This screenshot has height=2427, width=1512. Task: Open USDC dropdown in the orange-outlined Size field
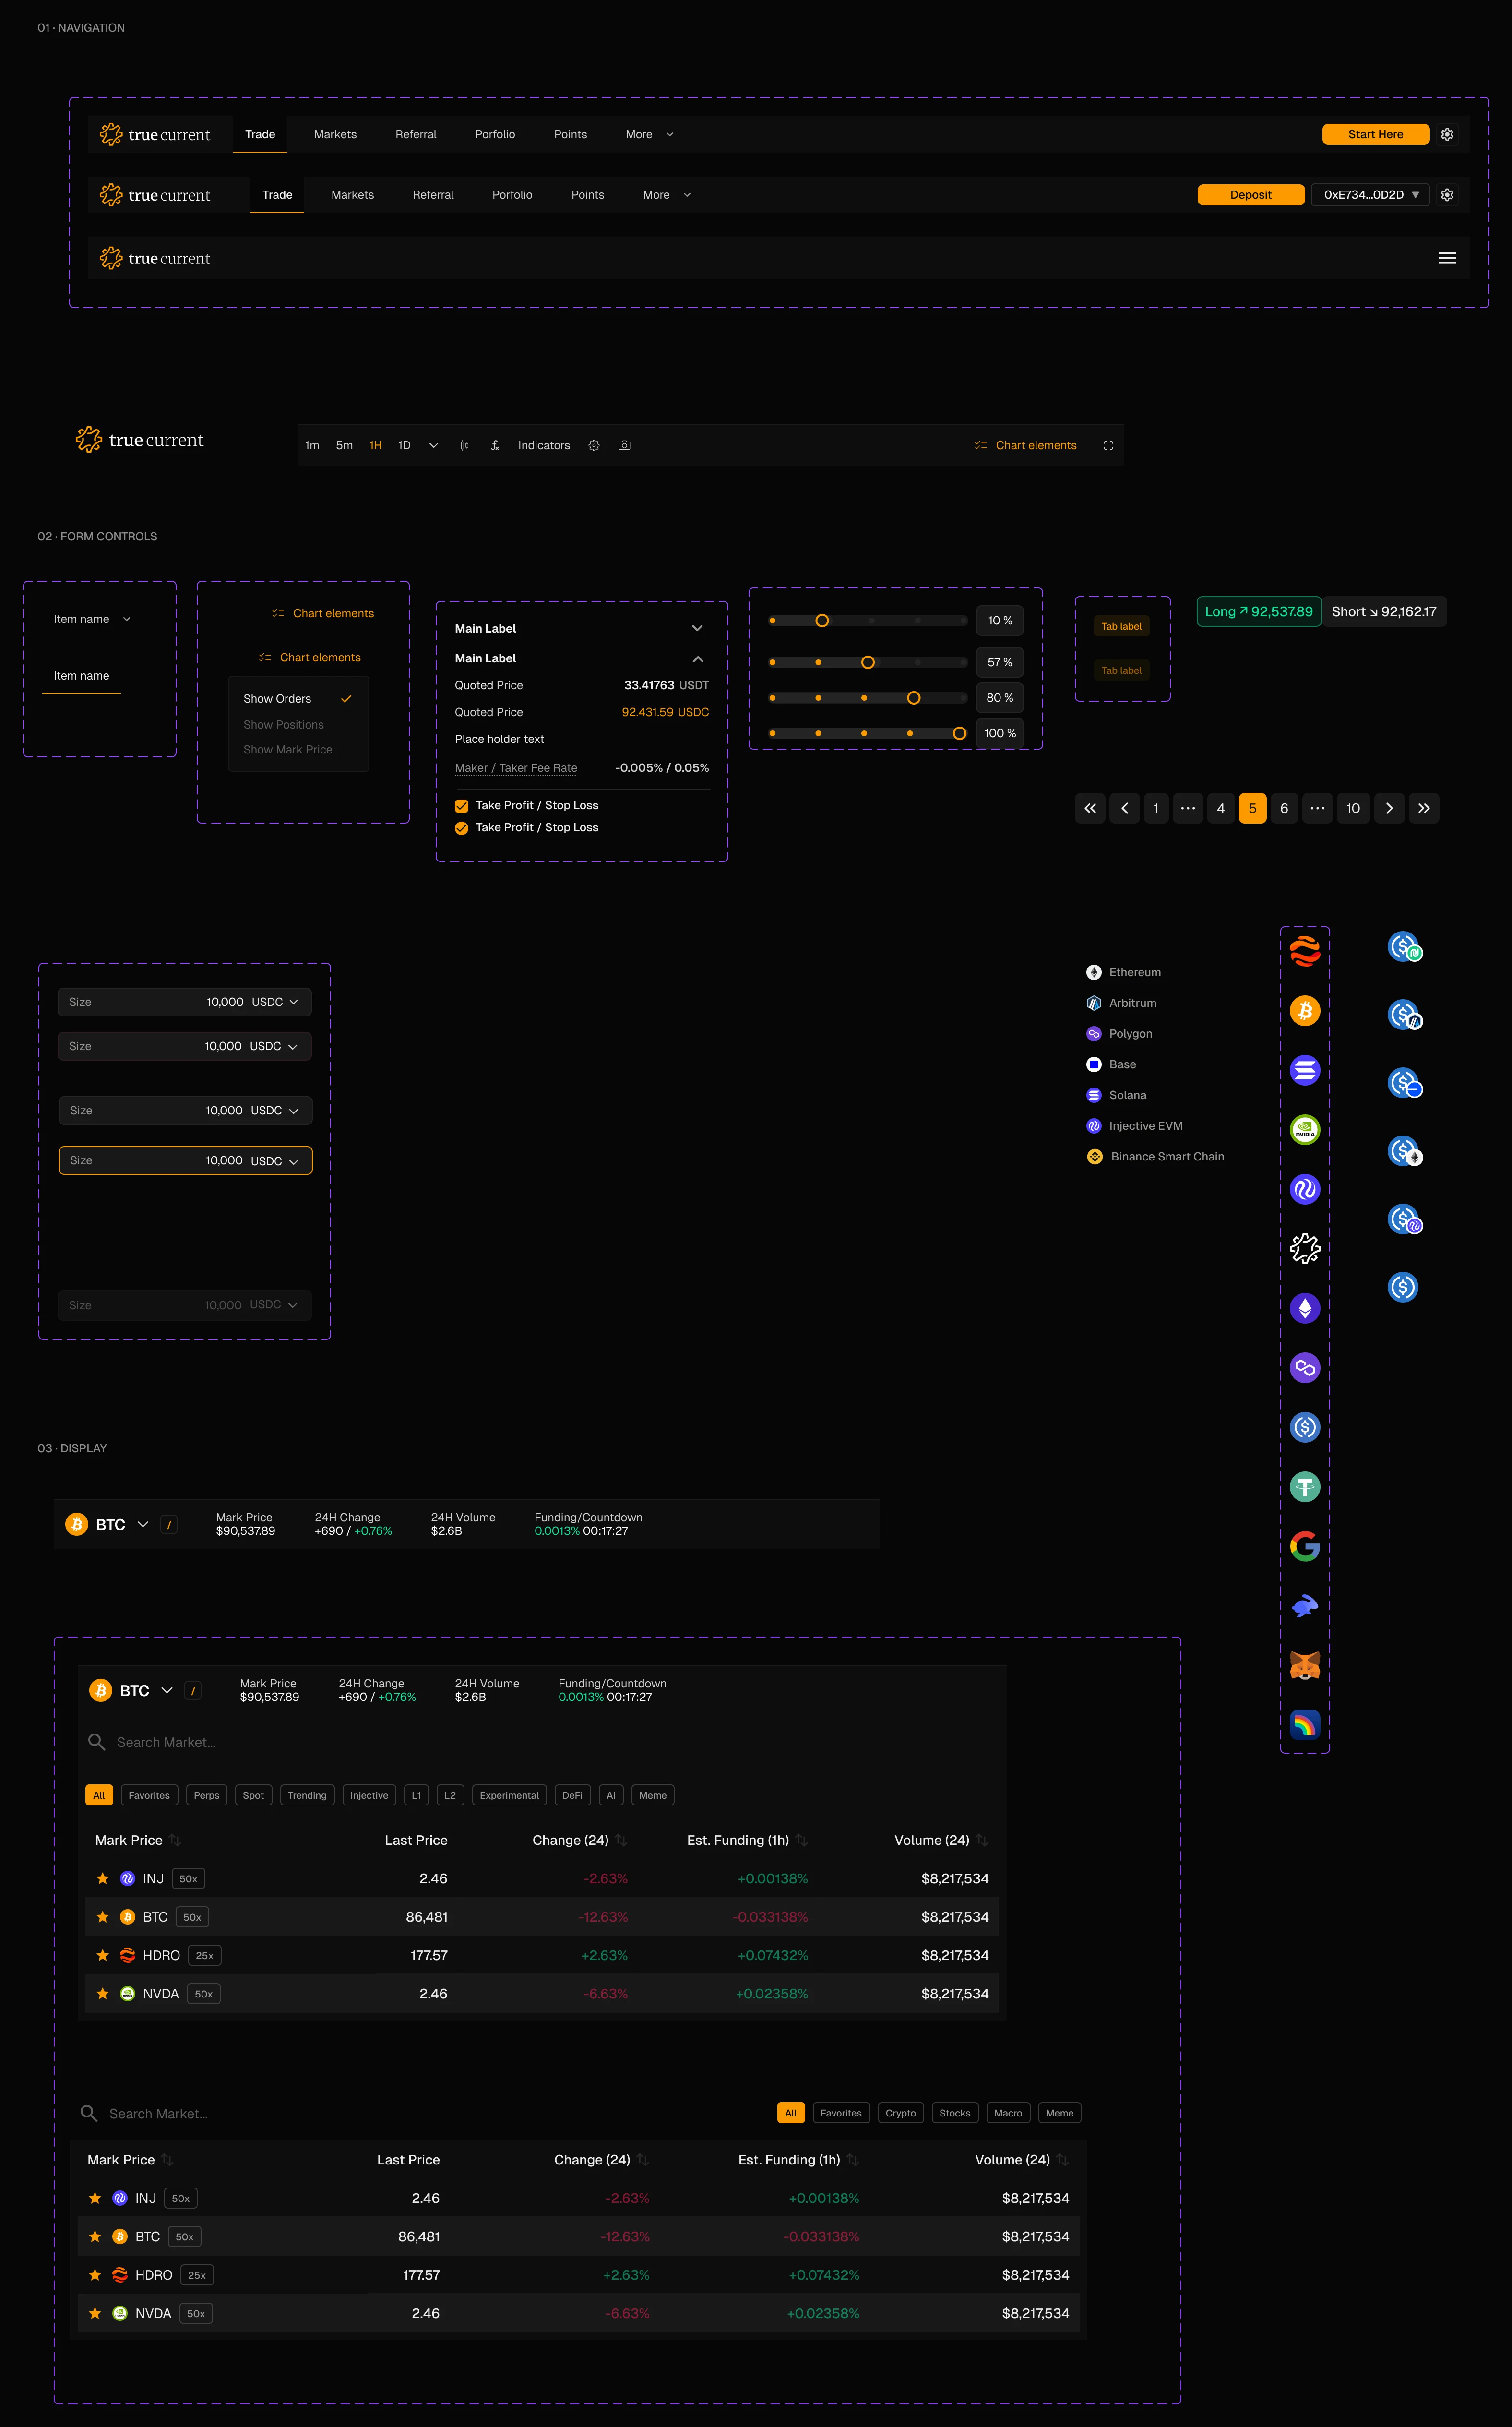[x=275, y=1161]
